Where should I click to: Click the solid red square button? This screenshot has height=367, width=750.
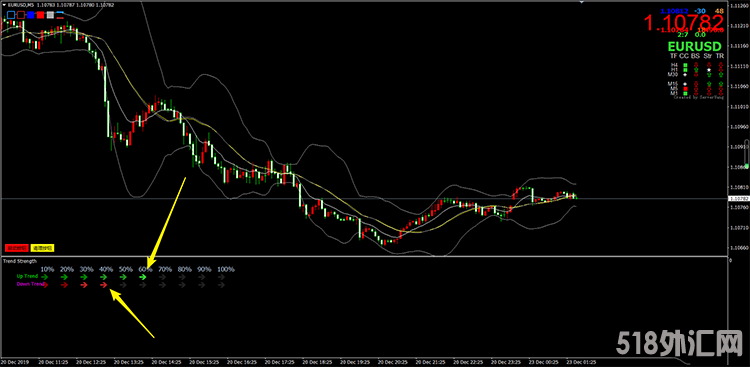coord(41,15)
